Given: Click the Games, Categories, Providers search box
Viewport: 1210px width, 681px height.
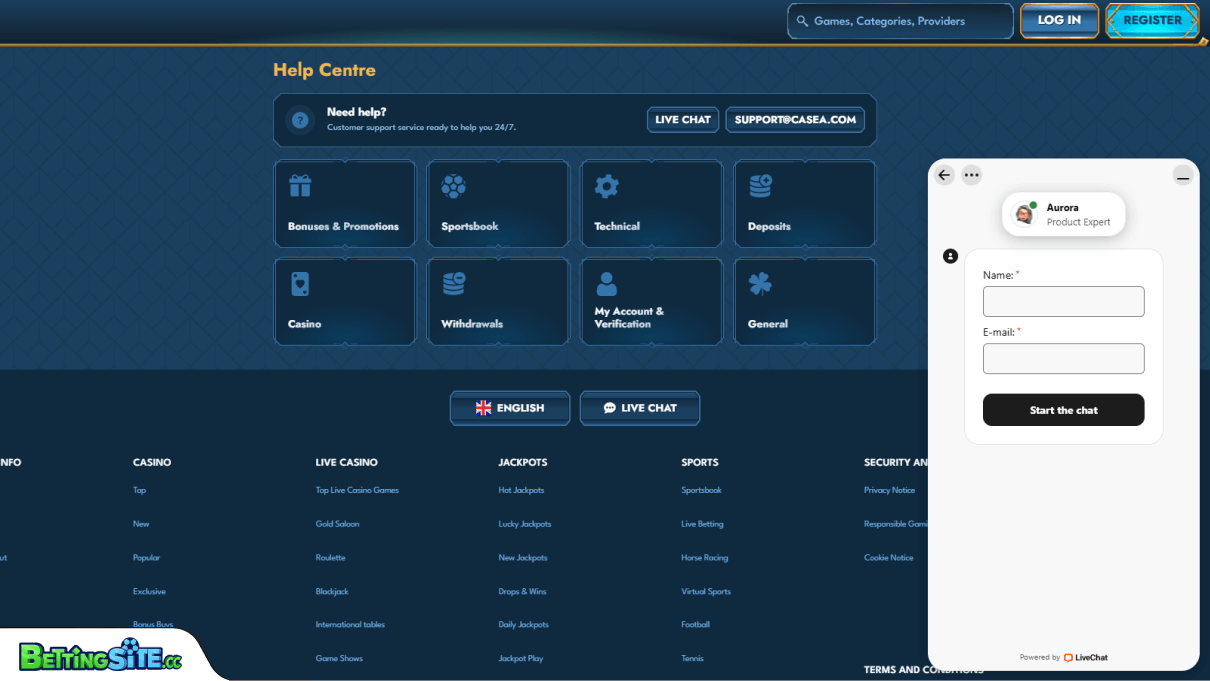Looking at the screenshot, I should pos(900,21).
